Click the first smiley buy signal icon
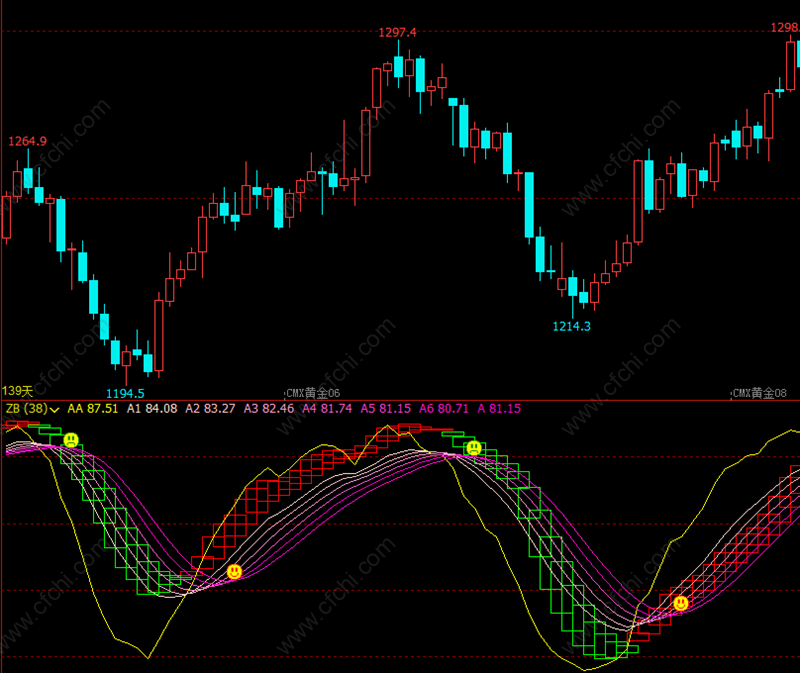This screenshot has width=800, height=673. pyautogui.click(x=234, y=571)
